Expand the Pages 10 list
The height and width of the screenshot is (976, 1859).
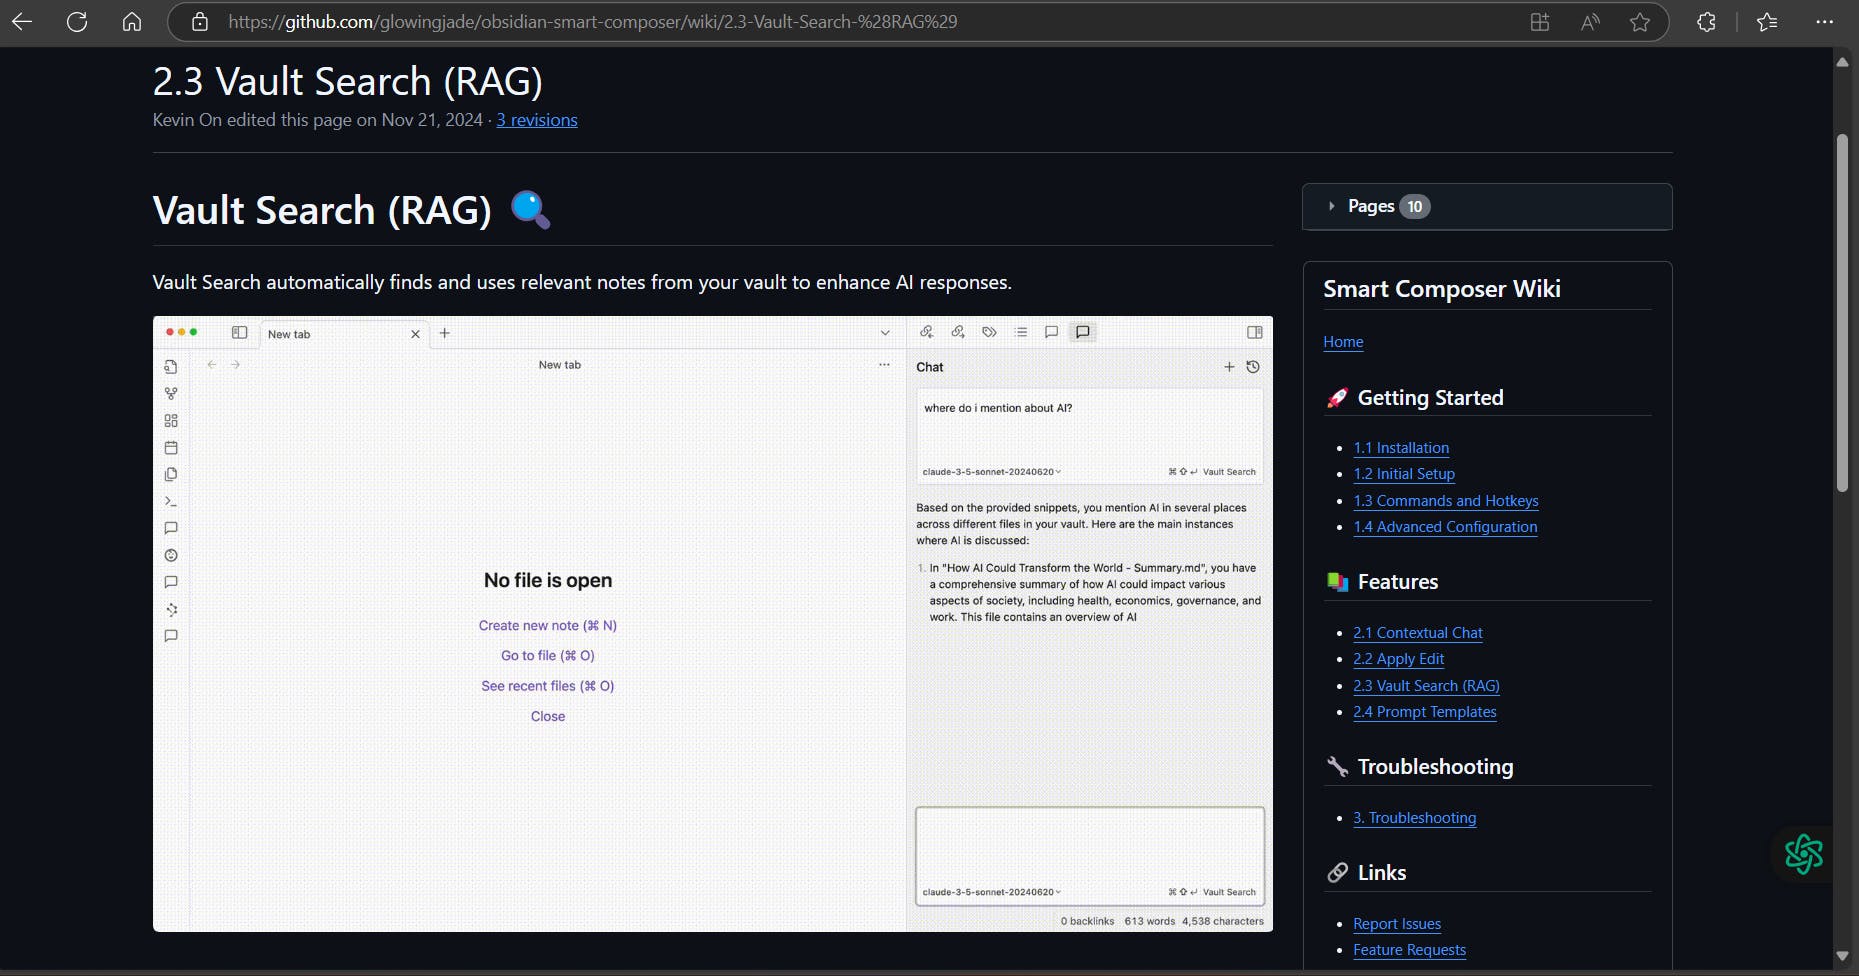point(1487,207)
